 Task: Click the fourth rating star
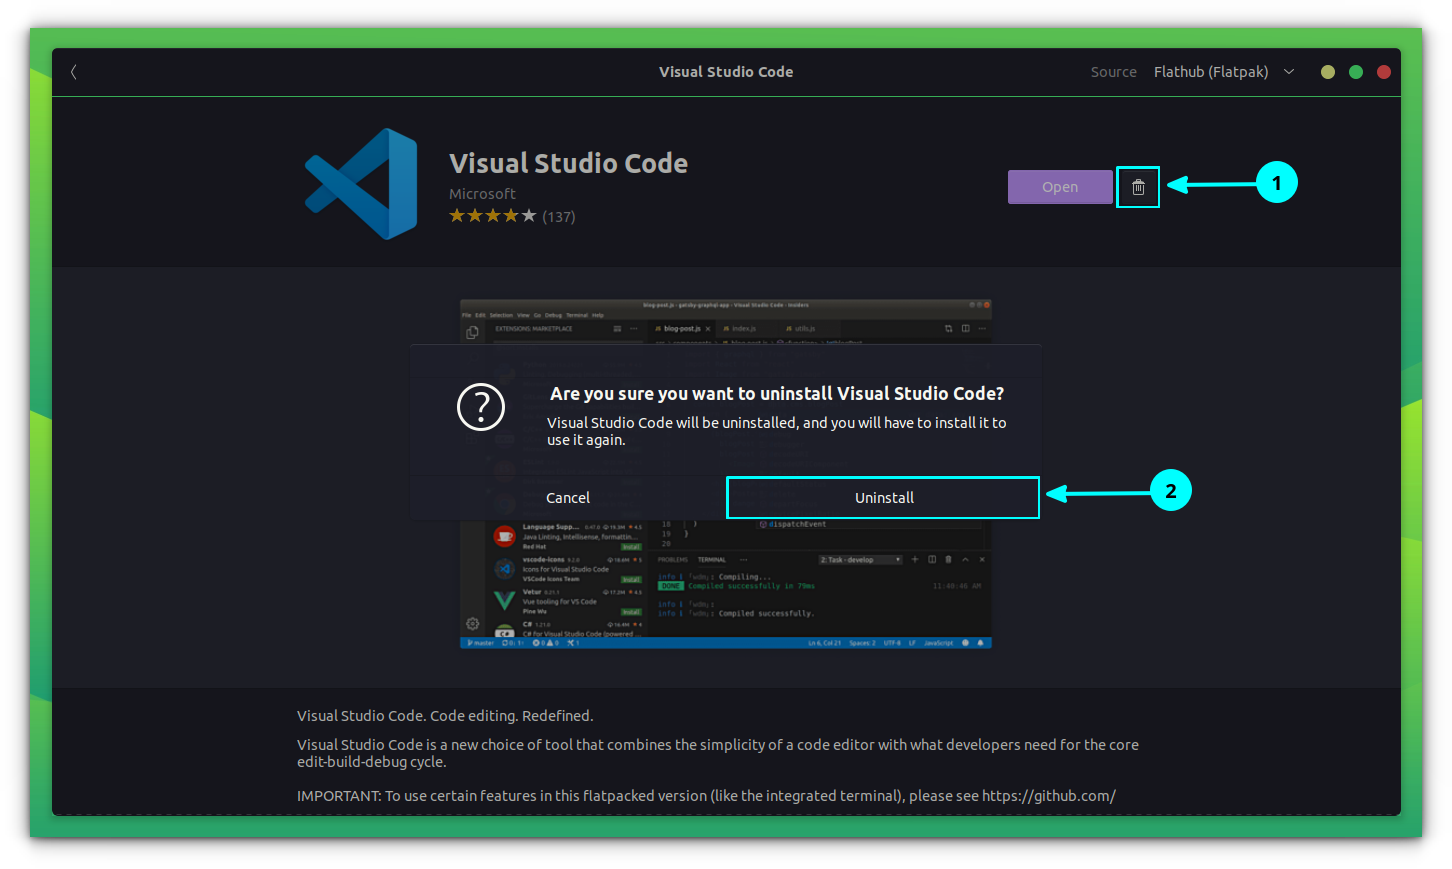click(x=511, y=215)
